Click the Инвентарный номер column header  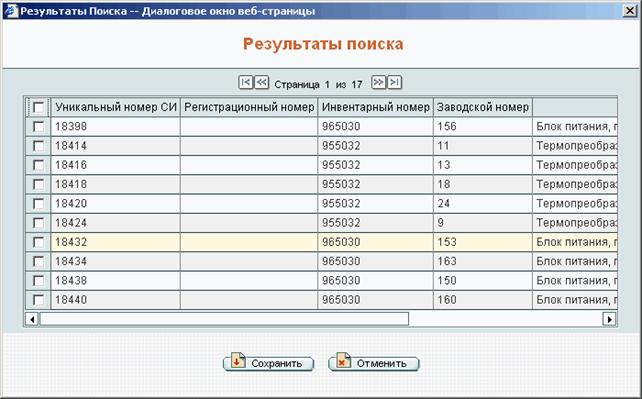[375, 107]
